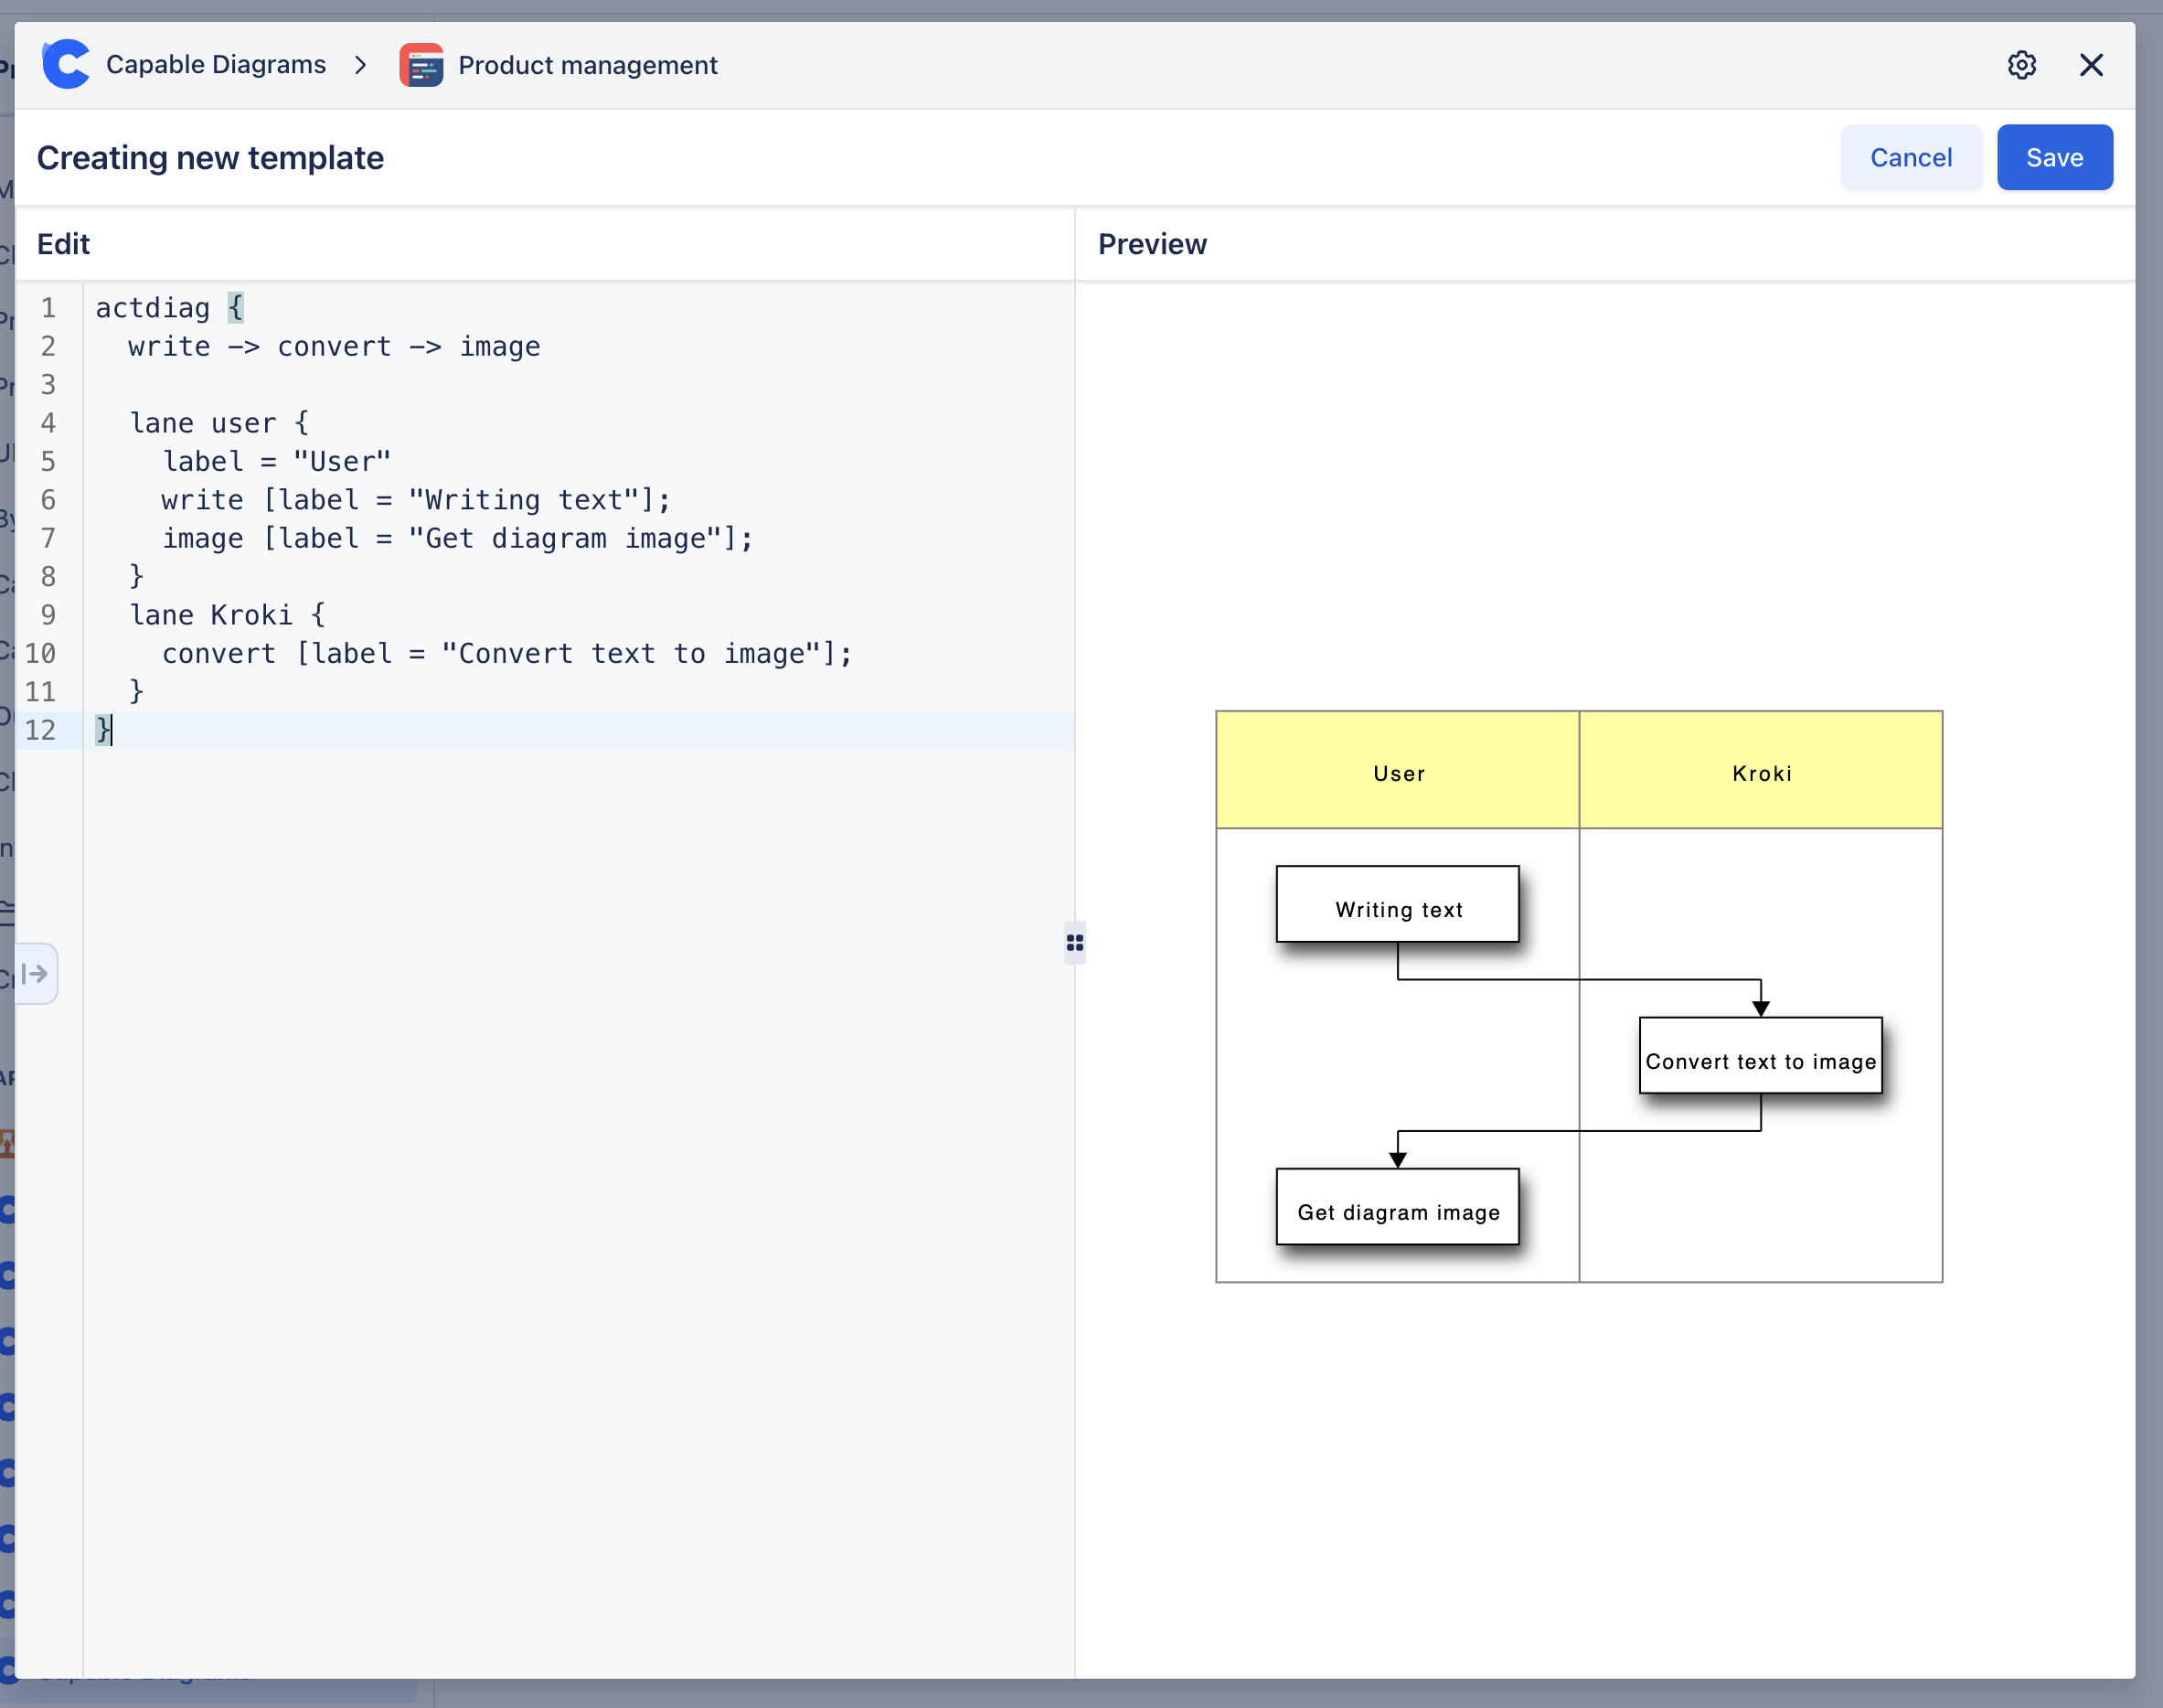Cancel creating the template
Screen dimensions: 2163x1708
pyautogui.click(x=1910, y=157)
